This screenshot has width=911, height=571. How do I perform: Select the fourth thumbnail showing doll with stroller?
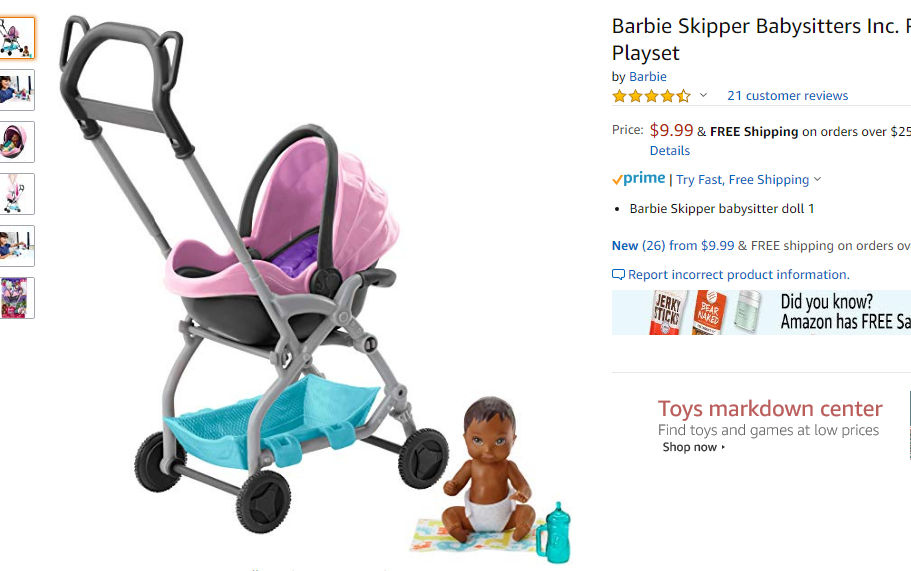[x=17, y=194]
